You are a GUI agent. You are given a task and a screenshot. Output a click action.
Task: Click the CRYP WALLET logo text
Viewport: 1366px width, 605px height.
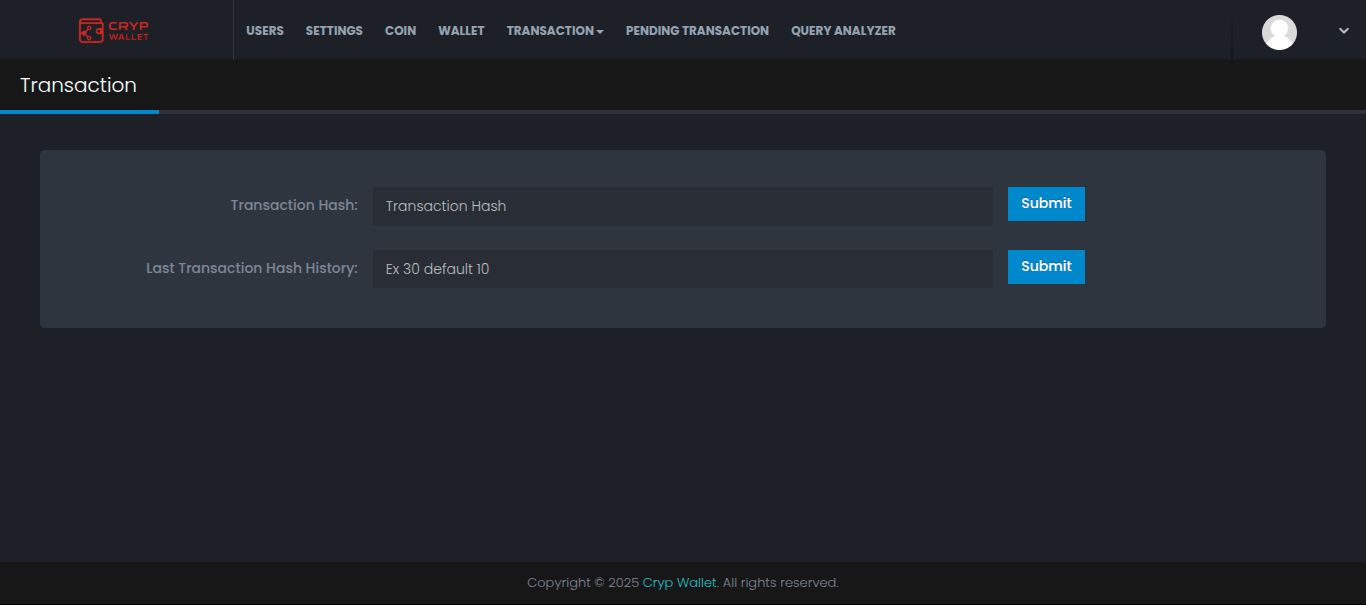[x=128, y=31]
